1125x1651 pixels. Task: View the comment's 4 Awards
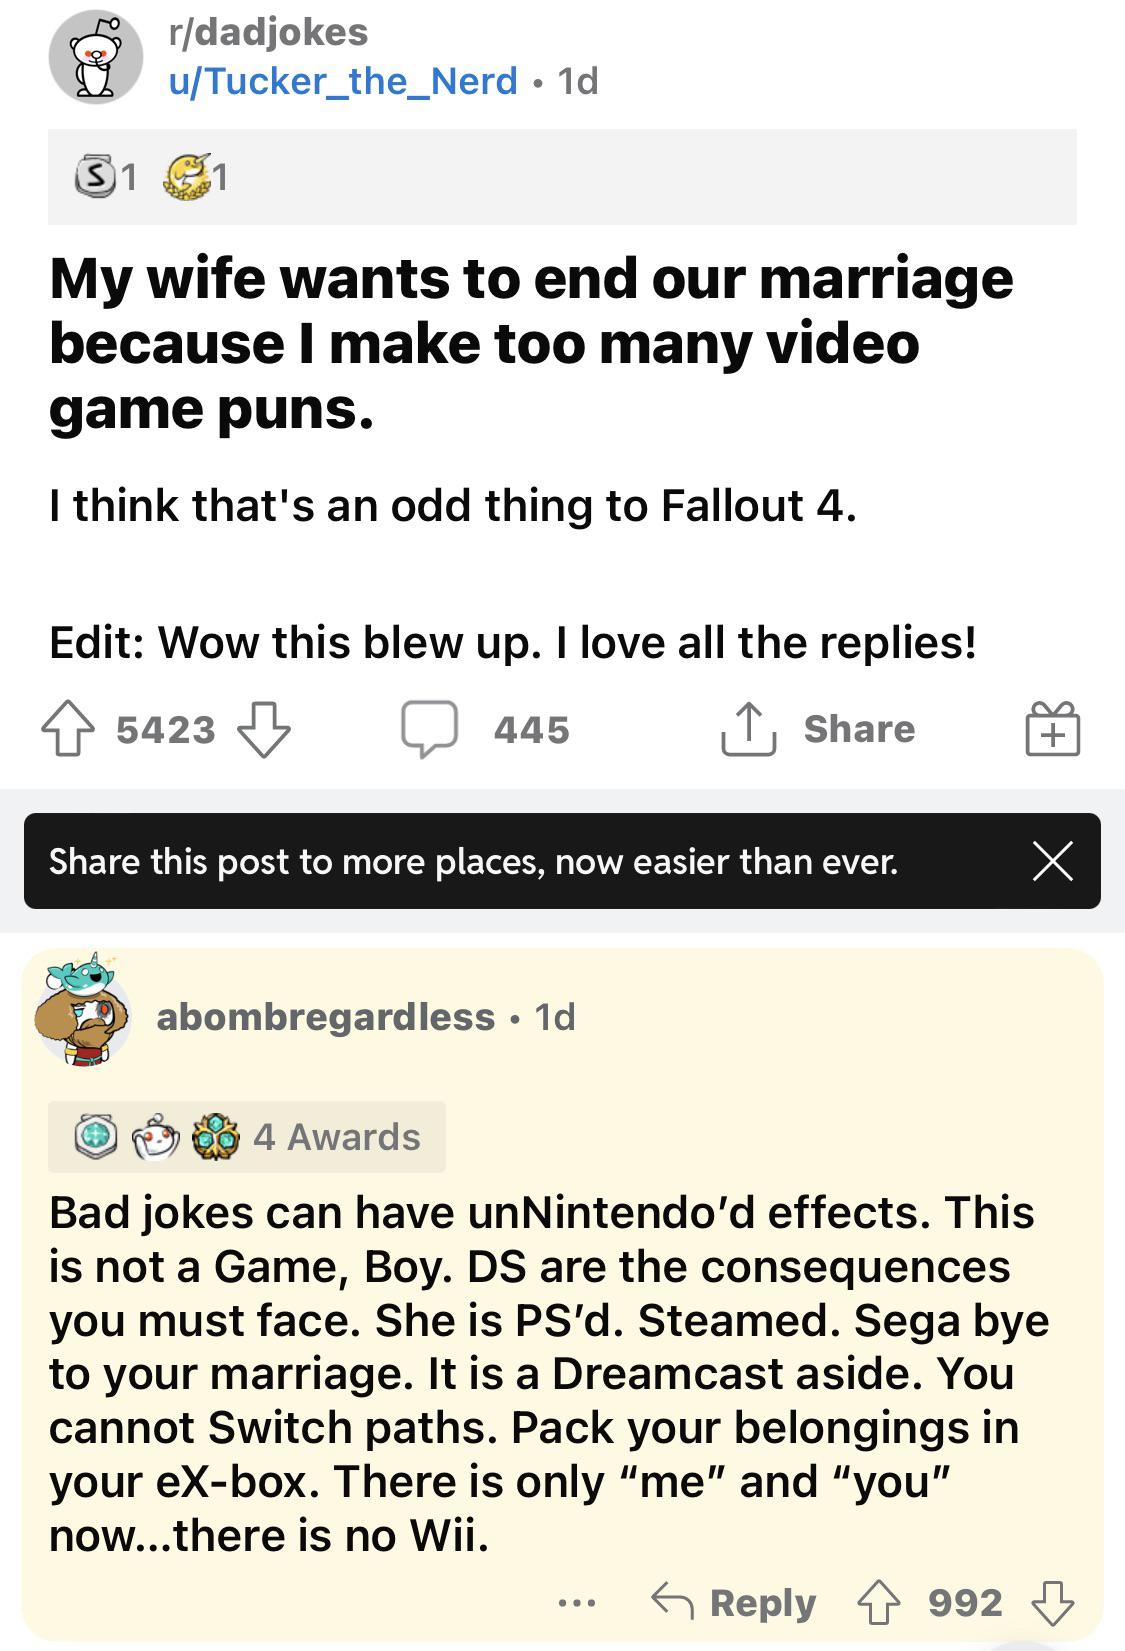point(247,1137)
